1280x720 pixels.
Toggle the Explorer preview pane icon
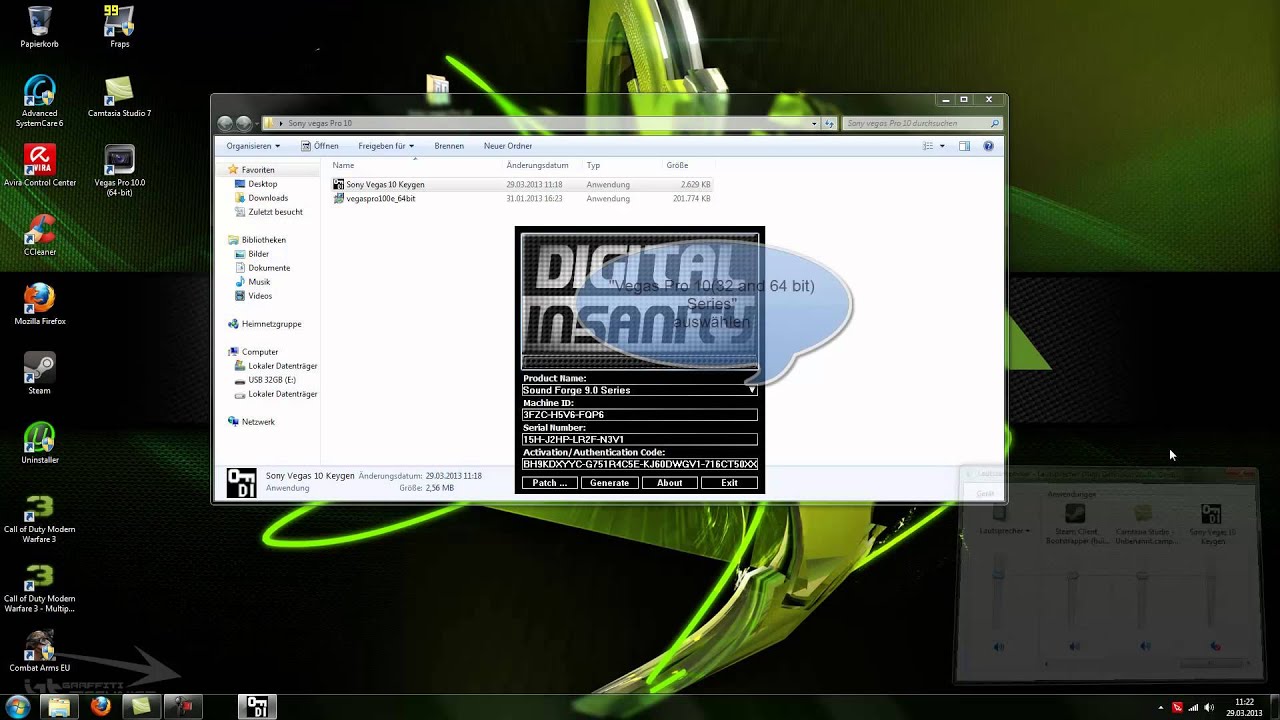pyautogui.click(x=964, y=146)
